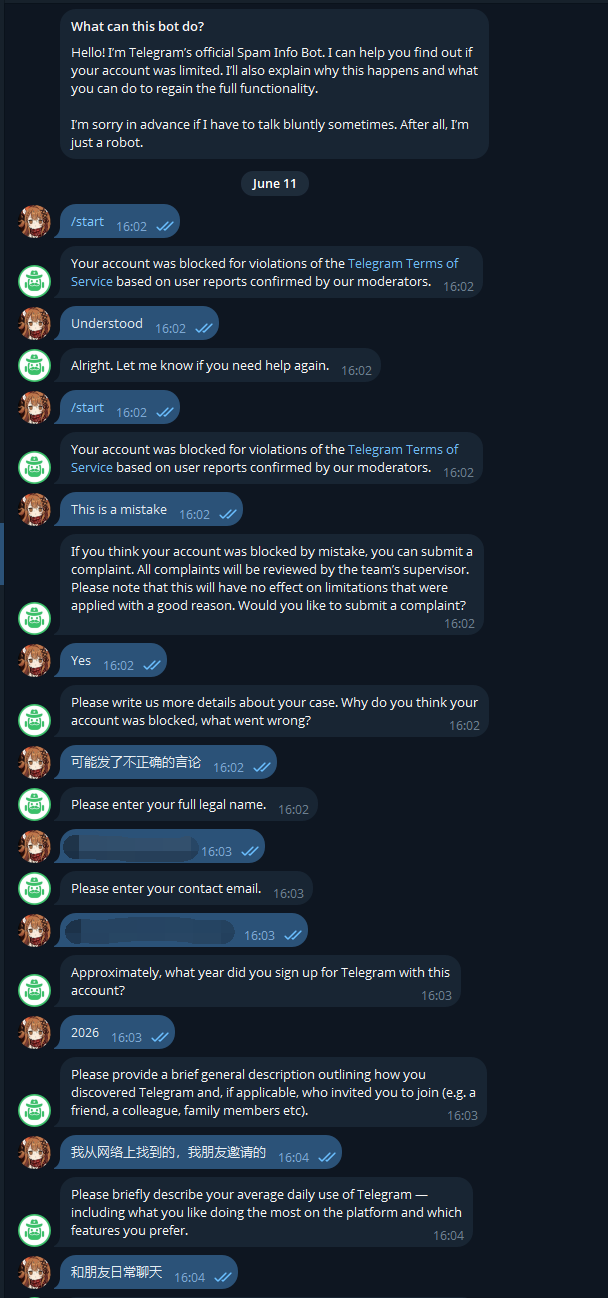This screenshot has width=608, height=1298.
Task: Select the 'Yes' message bubble
Action: click(113, 660)
